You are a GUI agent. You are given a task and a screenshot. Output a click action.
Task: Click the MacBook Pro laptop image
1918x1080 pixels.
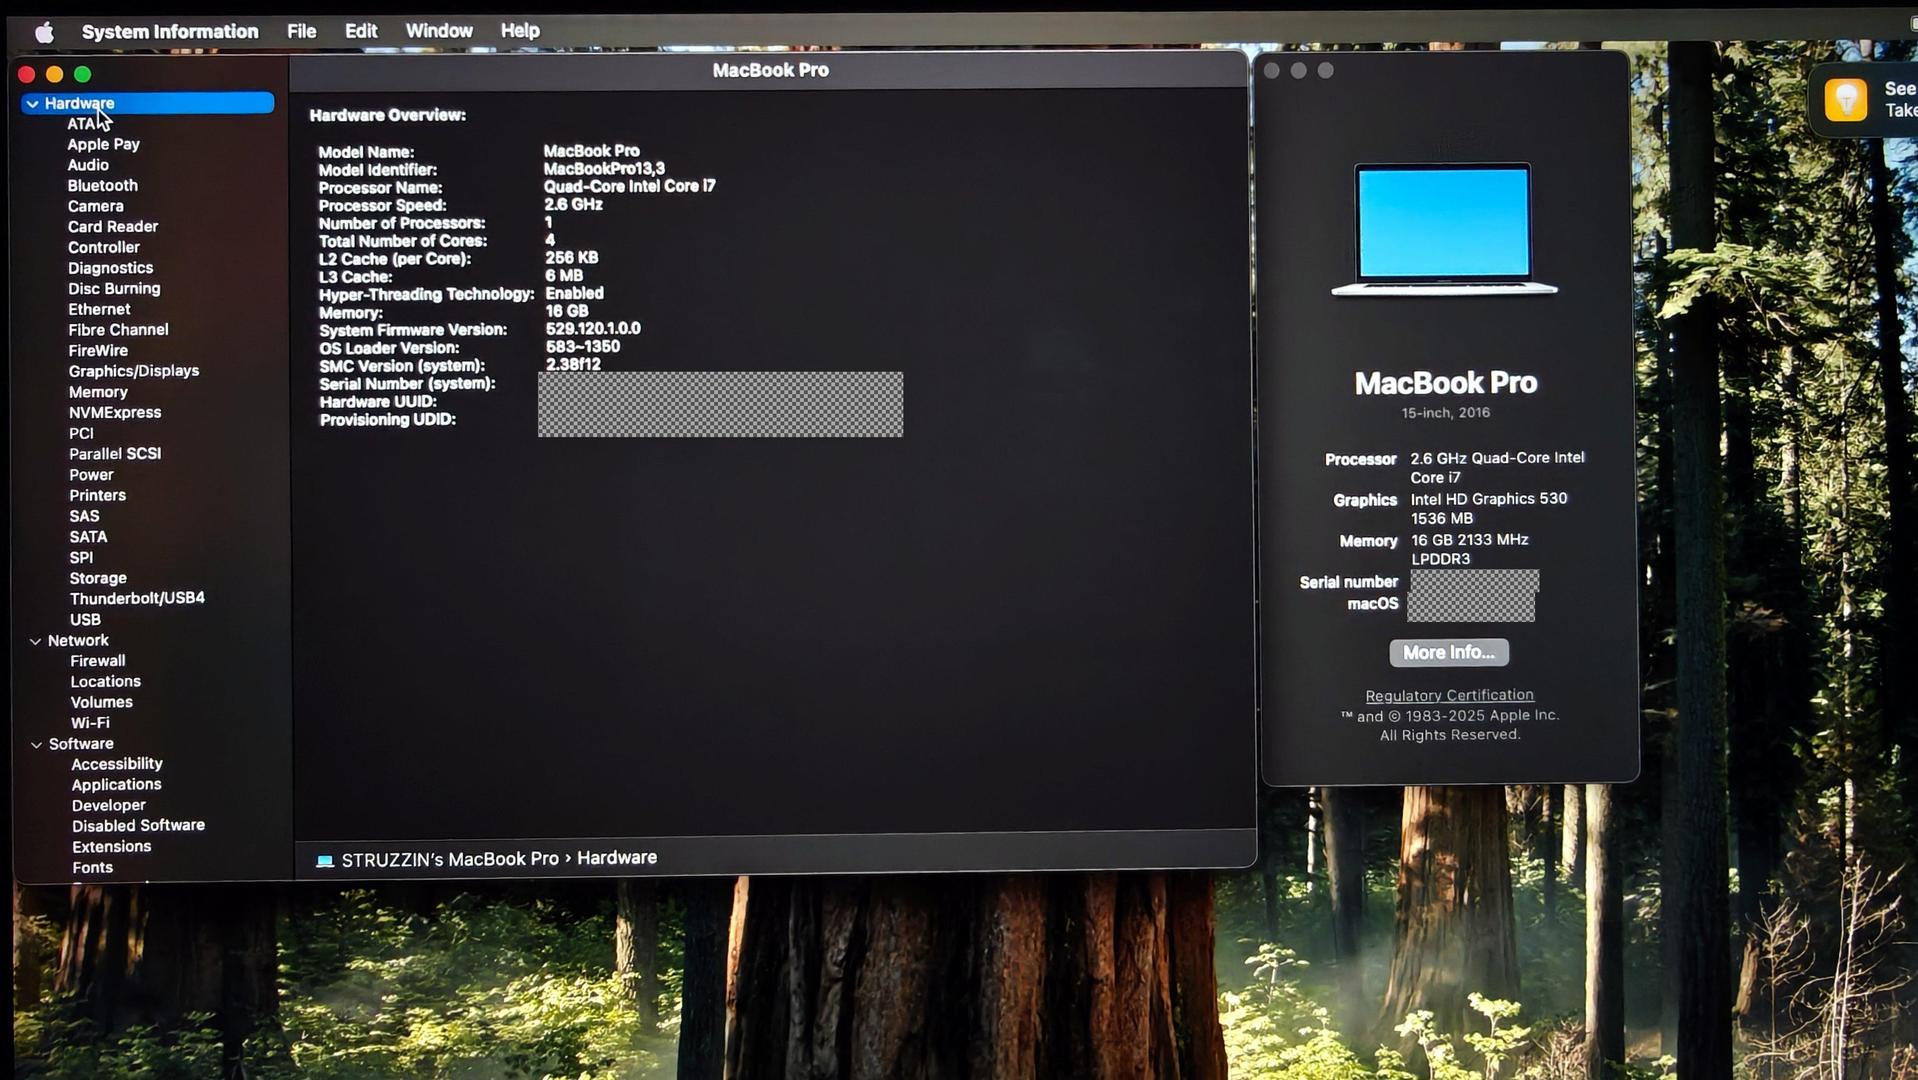1443,229
